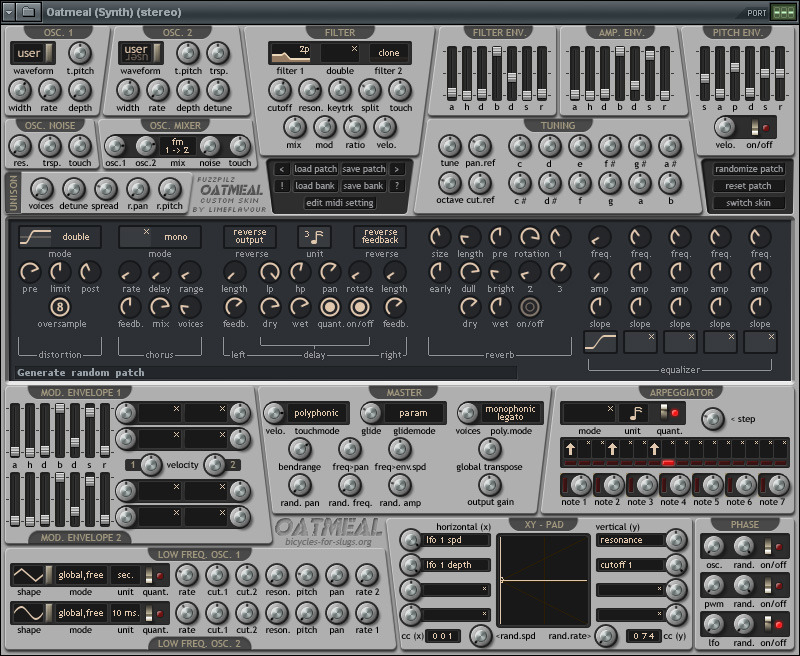Screen dimensions: 800x656
Task: Toggle delay reverse output
Action: pos(250,236)
